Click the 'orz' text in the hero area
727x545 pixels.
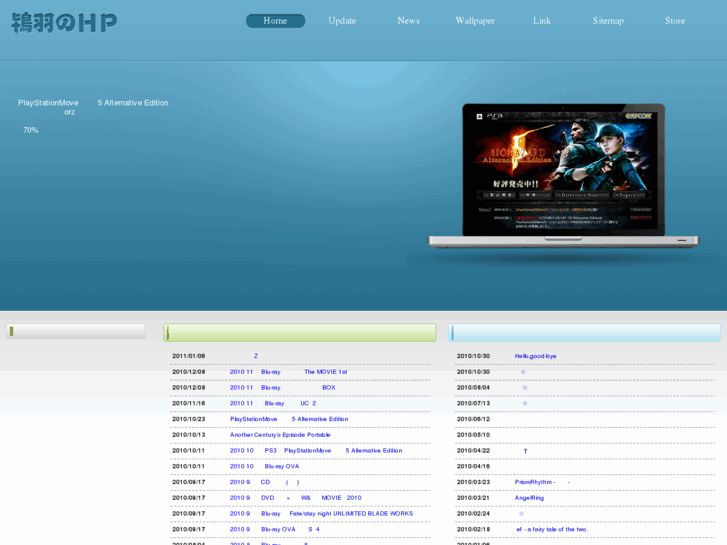[x=70, y=112]
